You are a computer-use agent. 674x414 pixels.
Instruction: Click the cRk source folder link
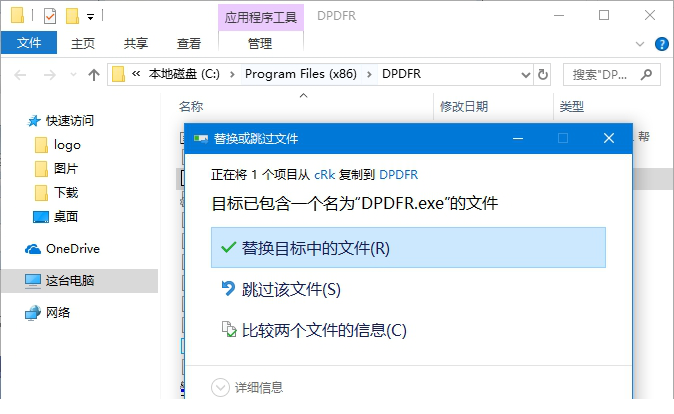pos(325,175)
